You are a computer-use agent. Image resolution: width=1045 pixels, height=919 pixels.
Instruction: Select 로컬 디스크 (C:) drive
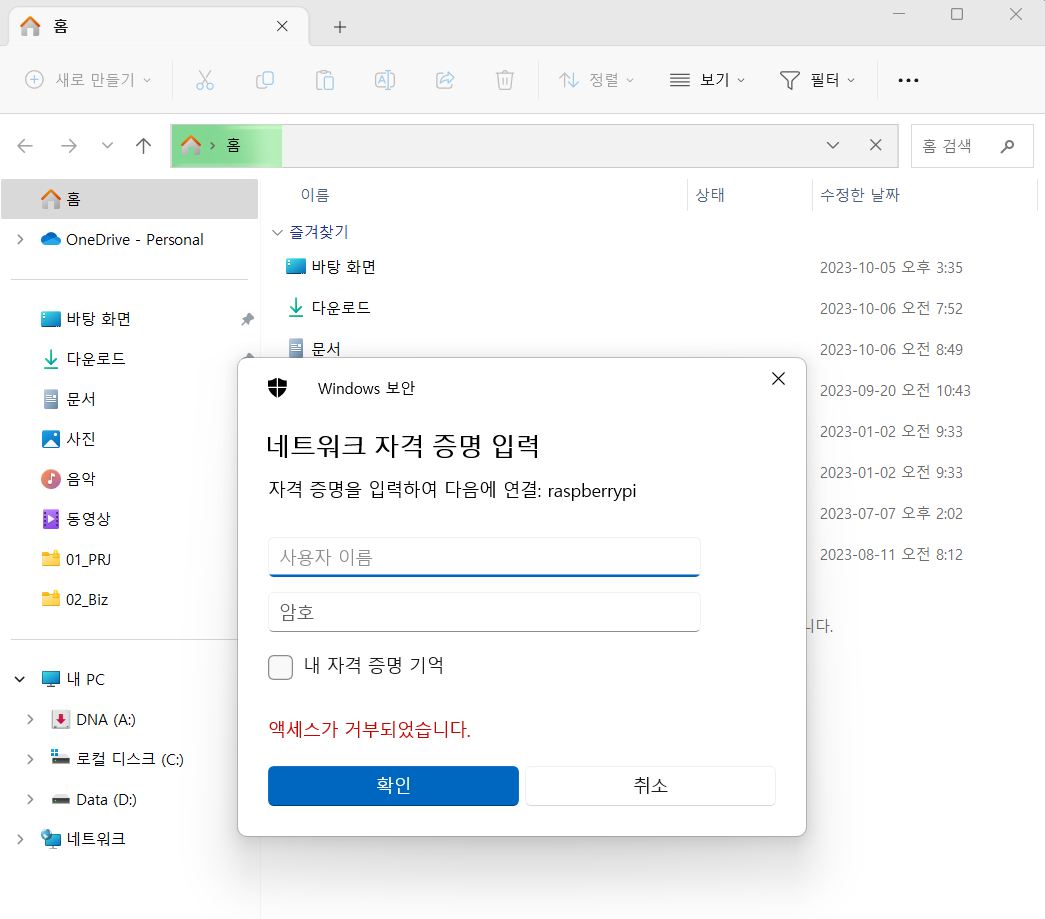pos(129,759)
